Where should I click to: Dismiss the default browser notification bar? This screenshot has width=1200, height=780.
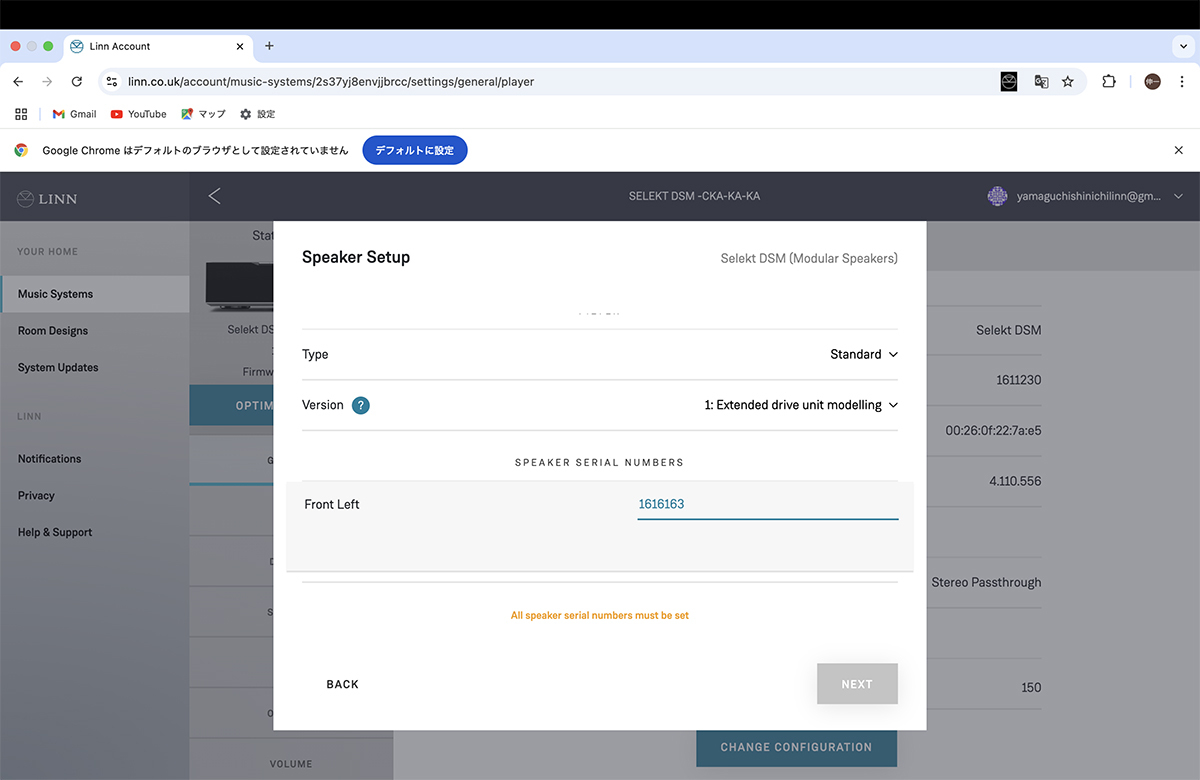click(x=1178, y=150)
